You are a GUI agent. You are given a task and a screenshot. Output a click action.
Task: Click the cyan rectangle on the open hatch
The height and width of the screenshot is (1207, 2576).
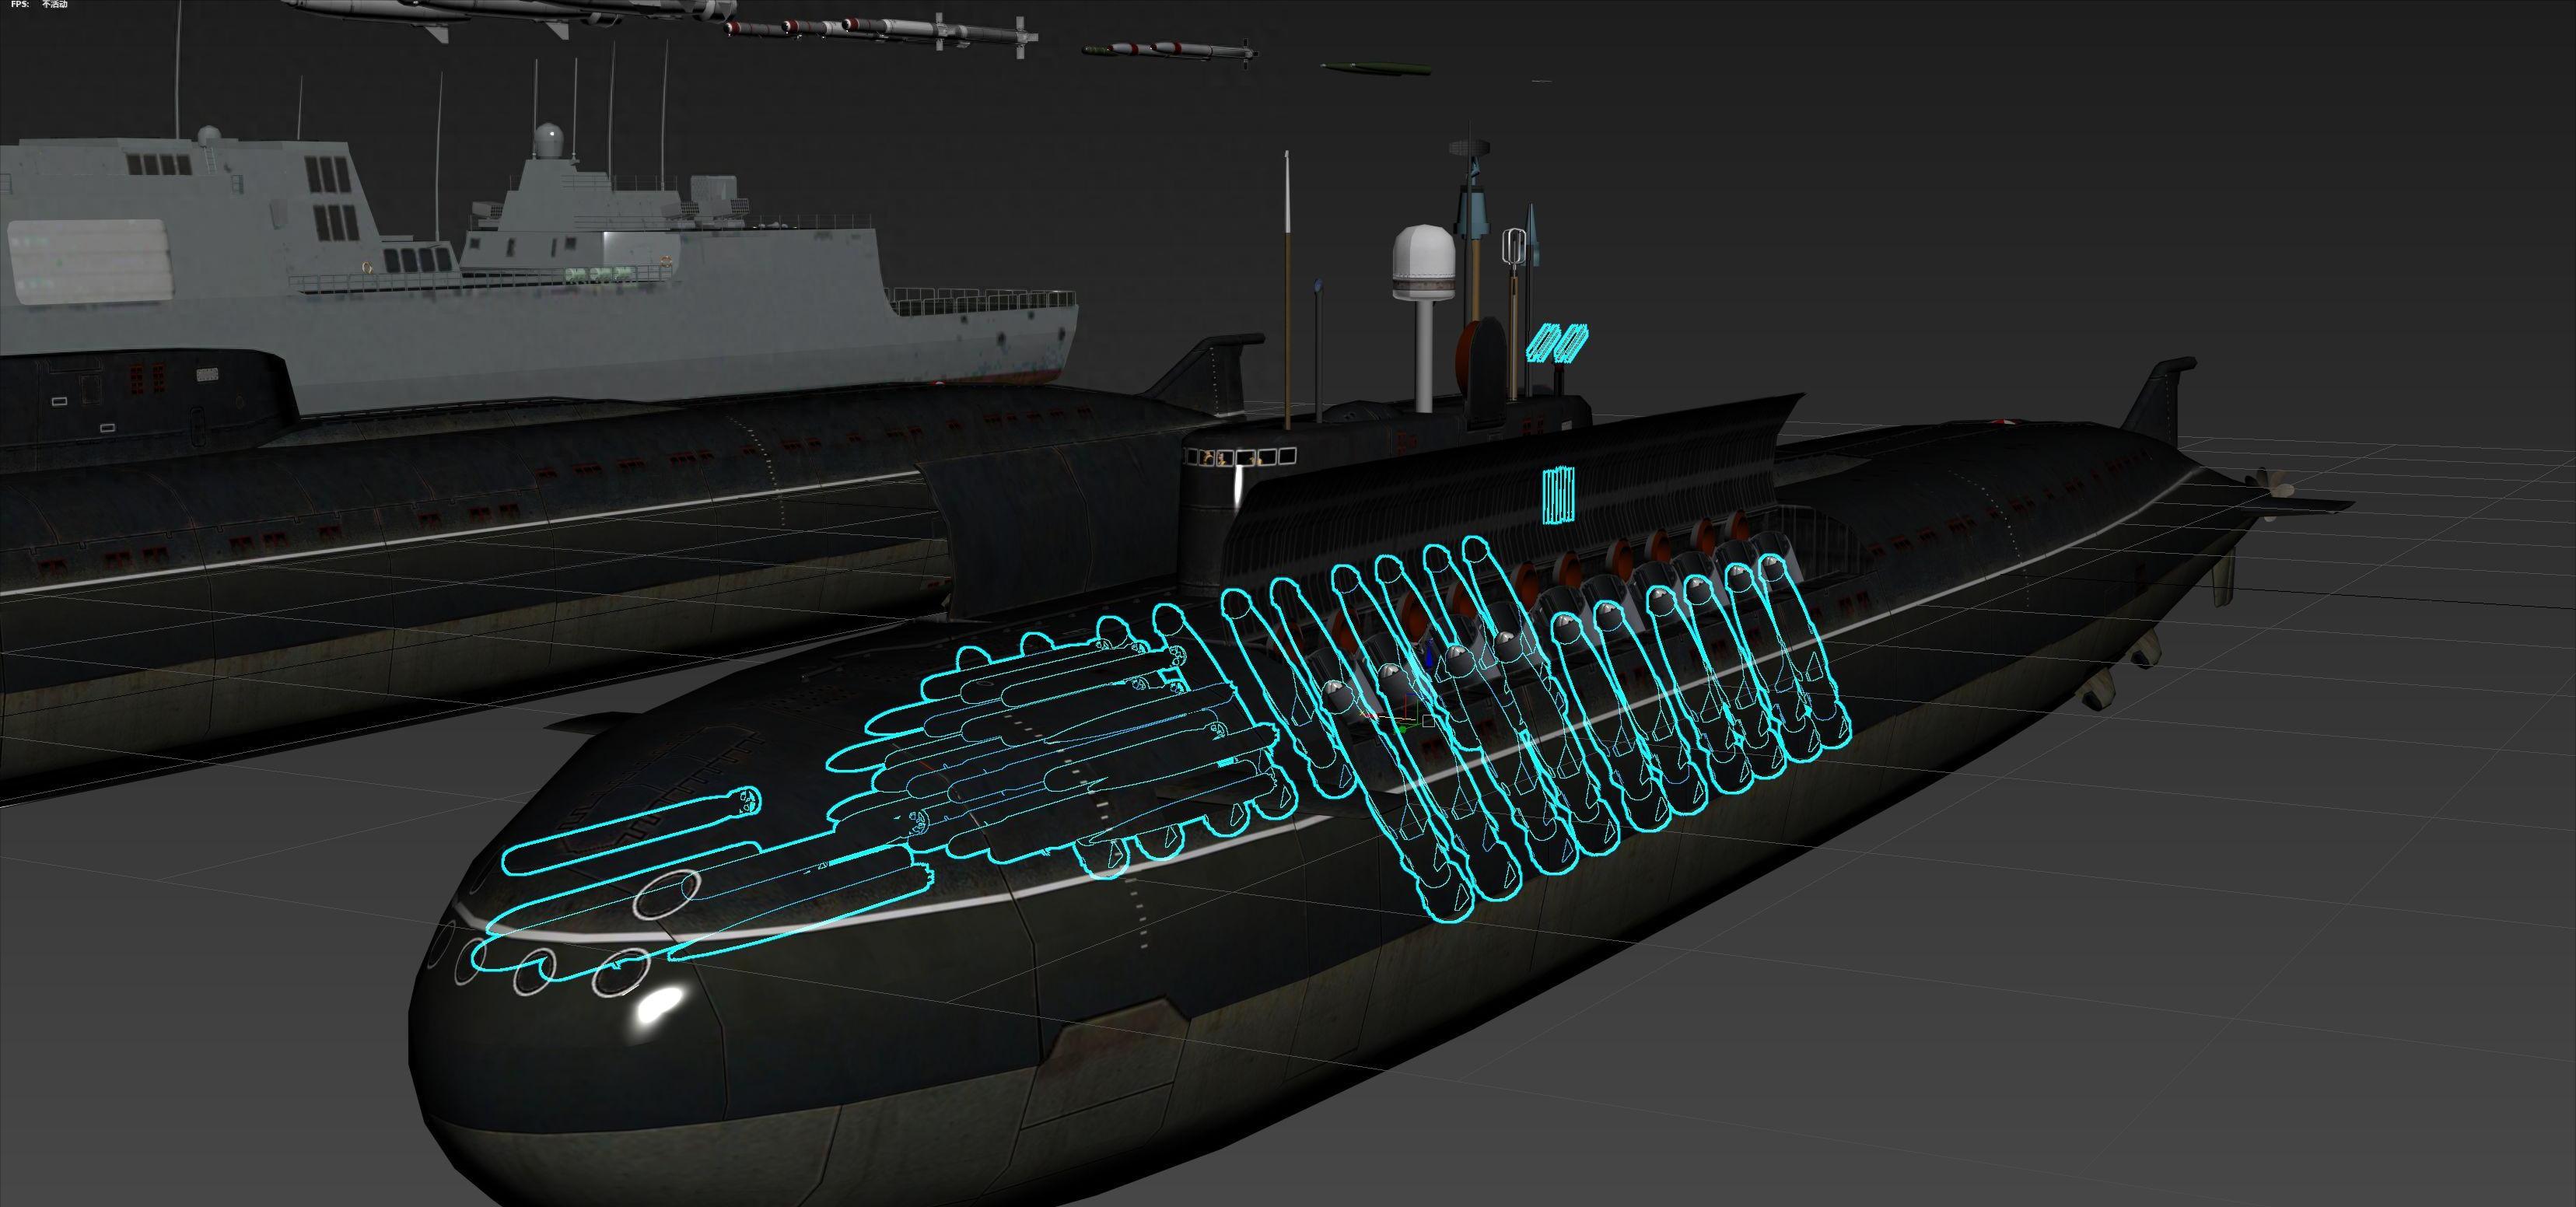(x=1558, y=494)
